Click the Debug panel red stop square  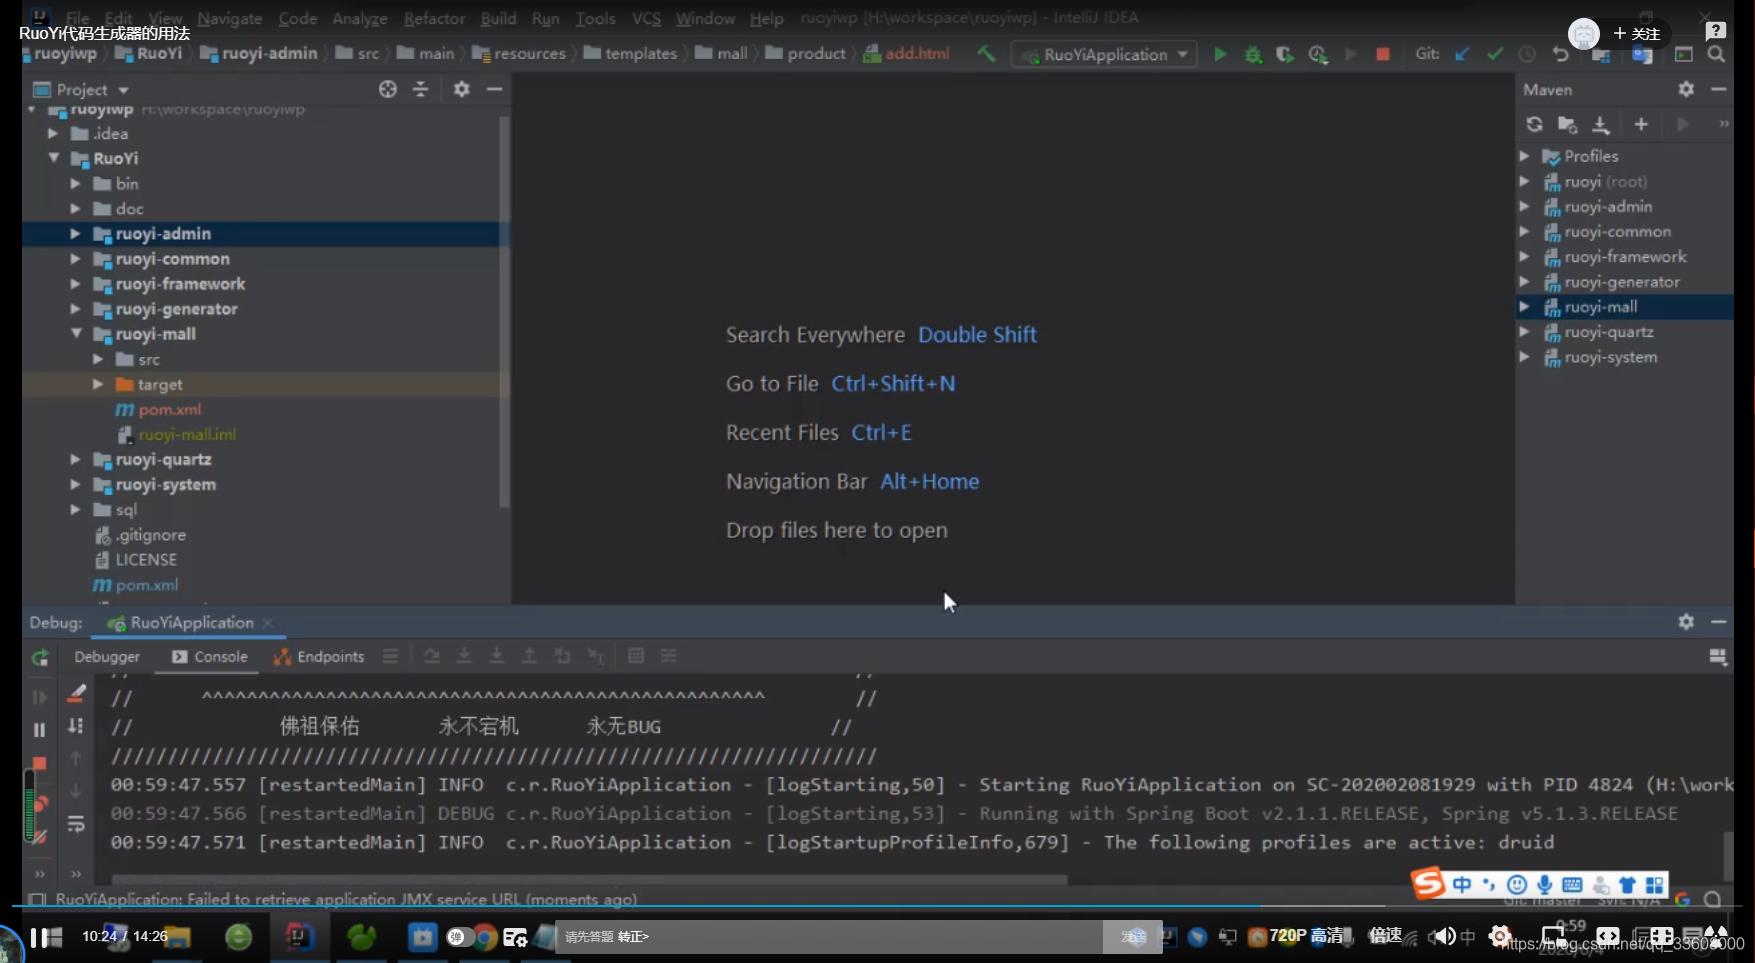(x=40, y=763)
